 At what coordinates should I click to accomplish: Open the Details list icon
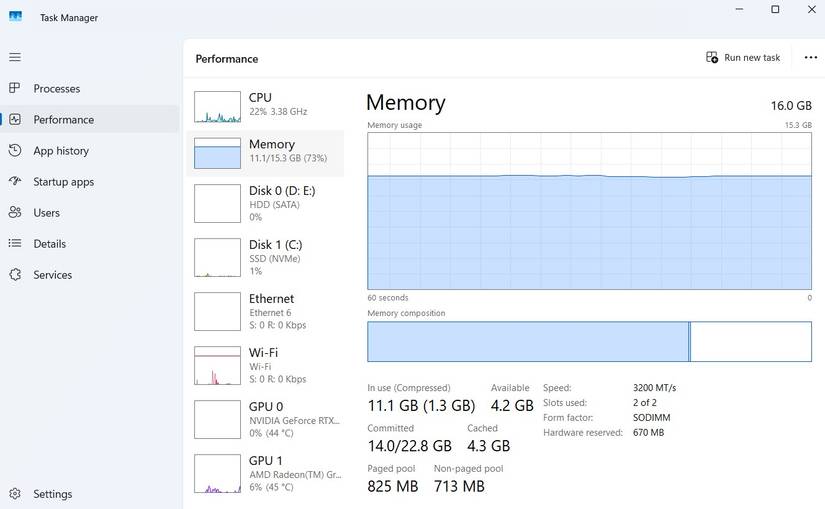[15, 243]
